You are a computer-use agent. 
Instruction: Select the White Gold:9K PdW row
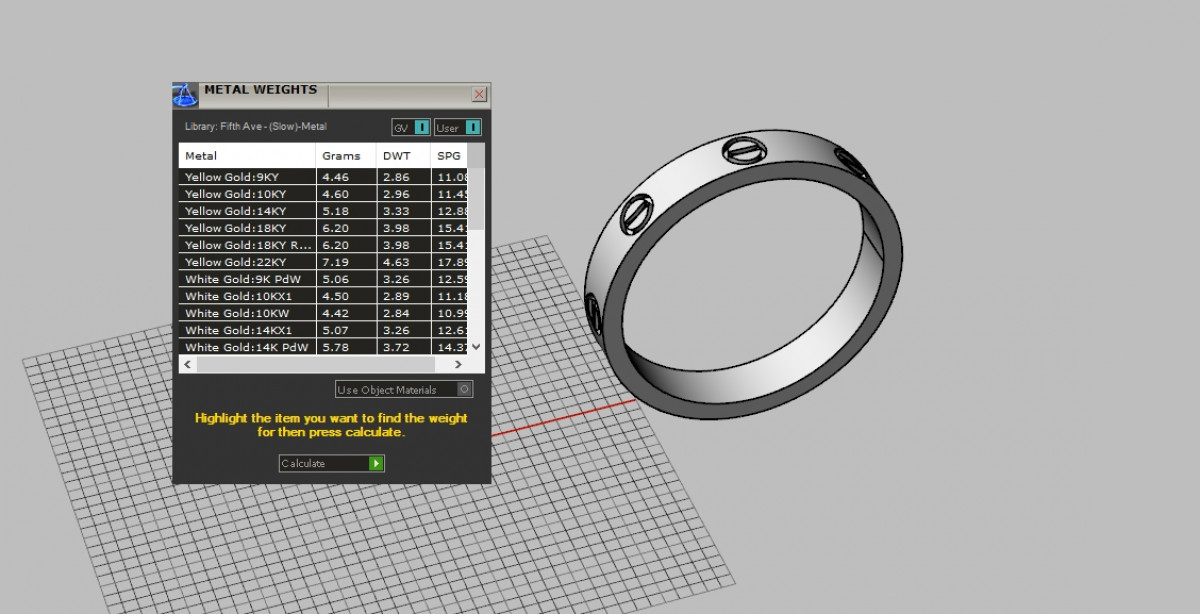tap(247, 279)
